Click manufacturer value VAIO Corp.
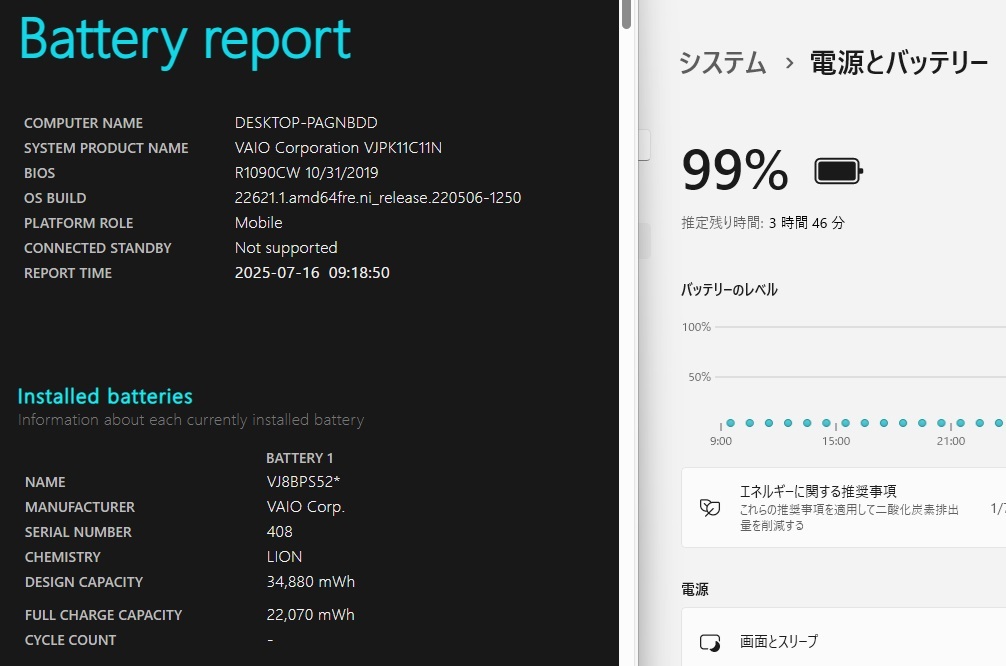The width and height of the screenshot is (1006, 666). coord(306,507)
